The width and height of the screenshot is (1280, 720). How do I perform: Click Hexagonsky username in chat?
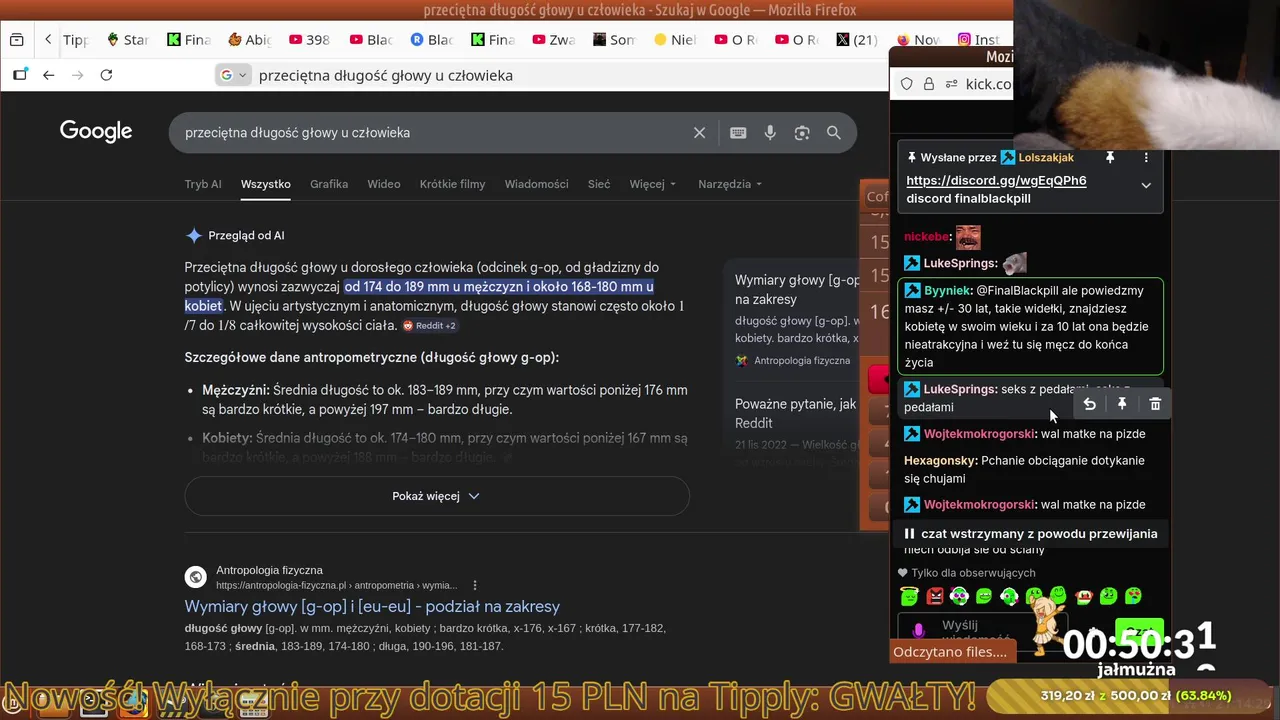tap(940, 461)
